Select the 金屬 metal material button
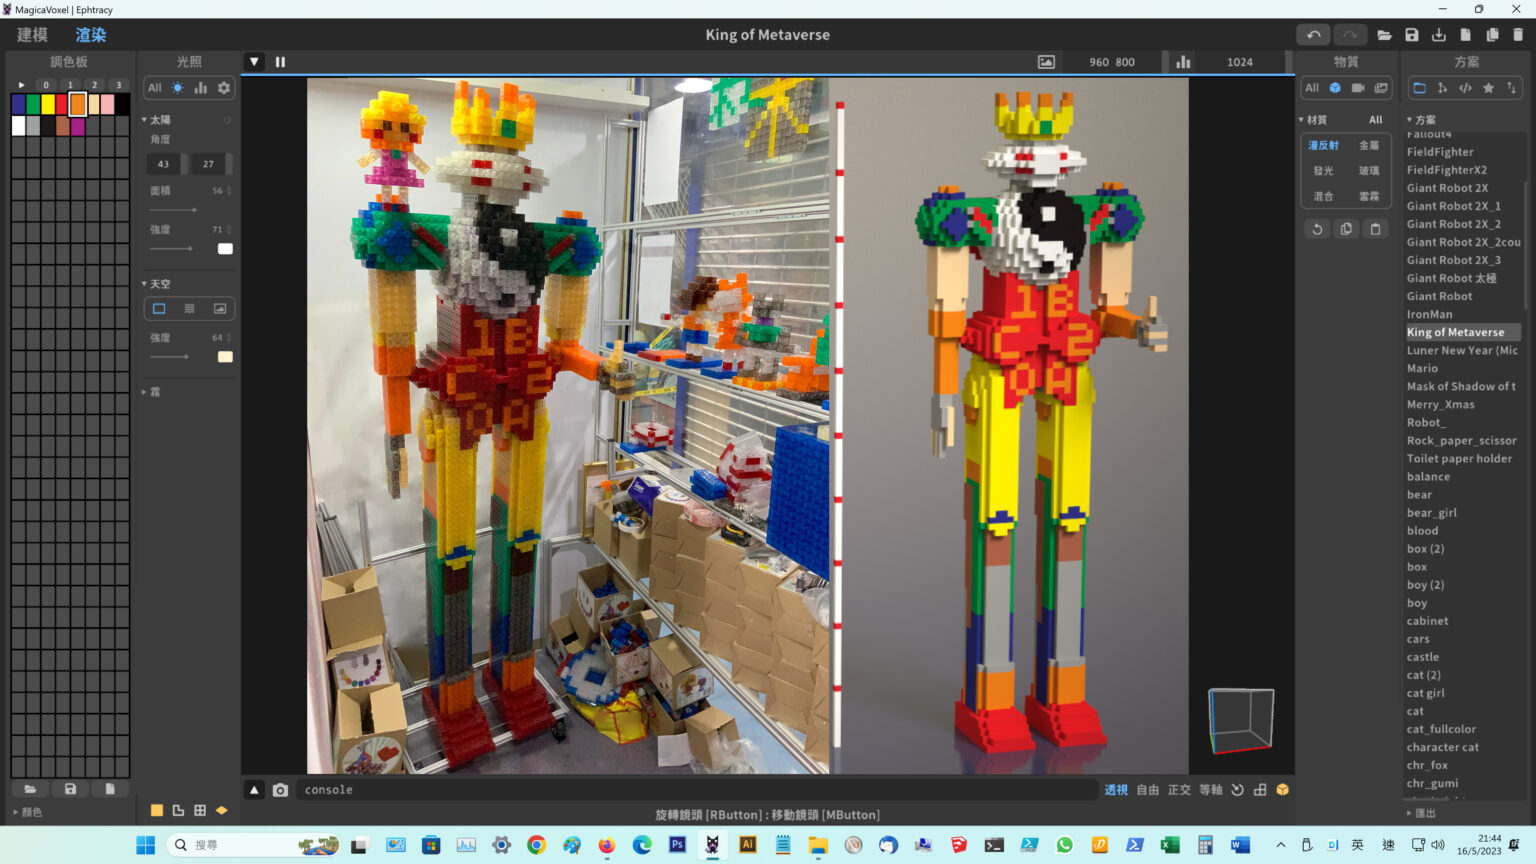This screenshot has width=1536, height=864. click(x=1370, y=145)
